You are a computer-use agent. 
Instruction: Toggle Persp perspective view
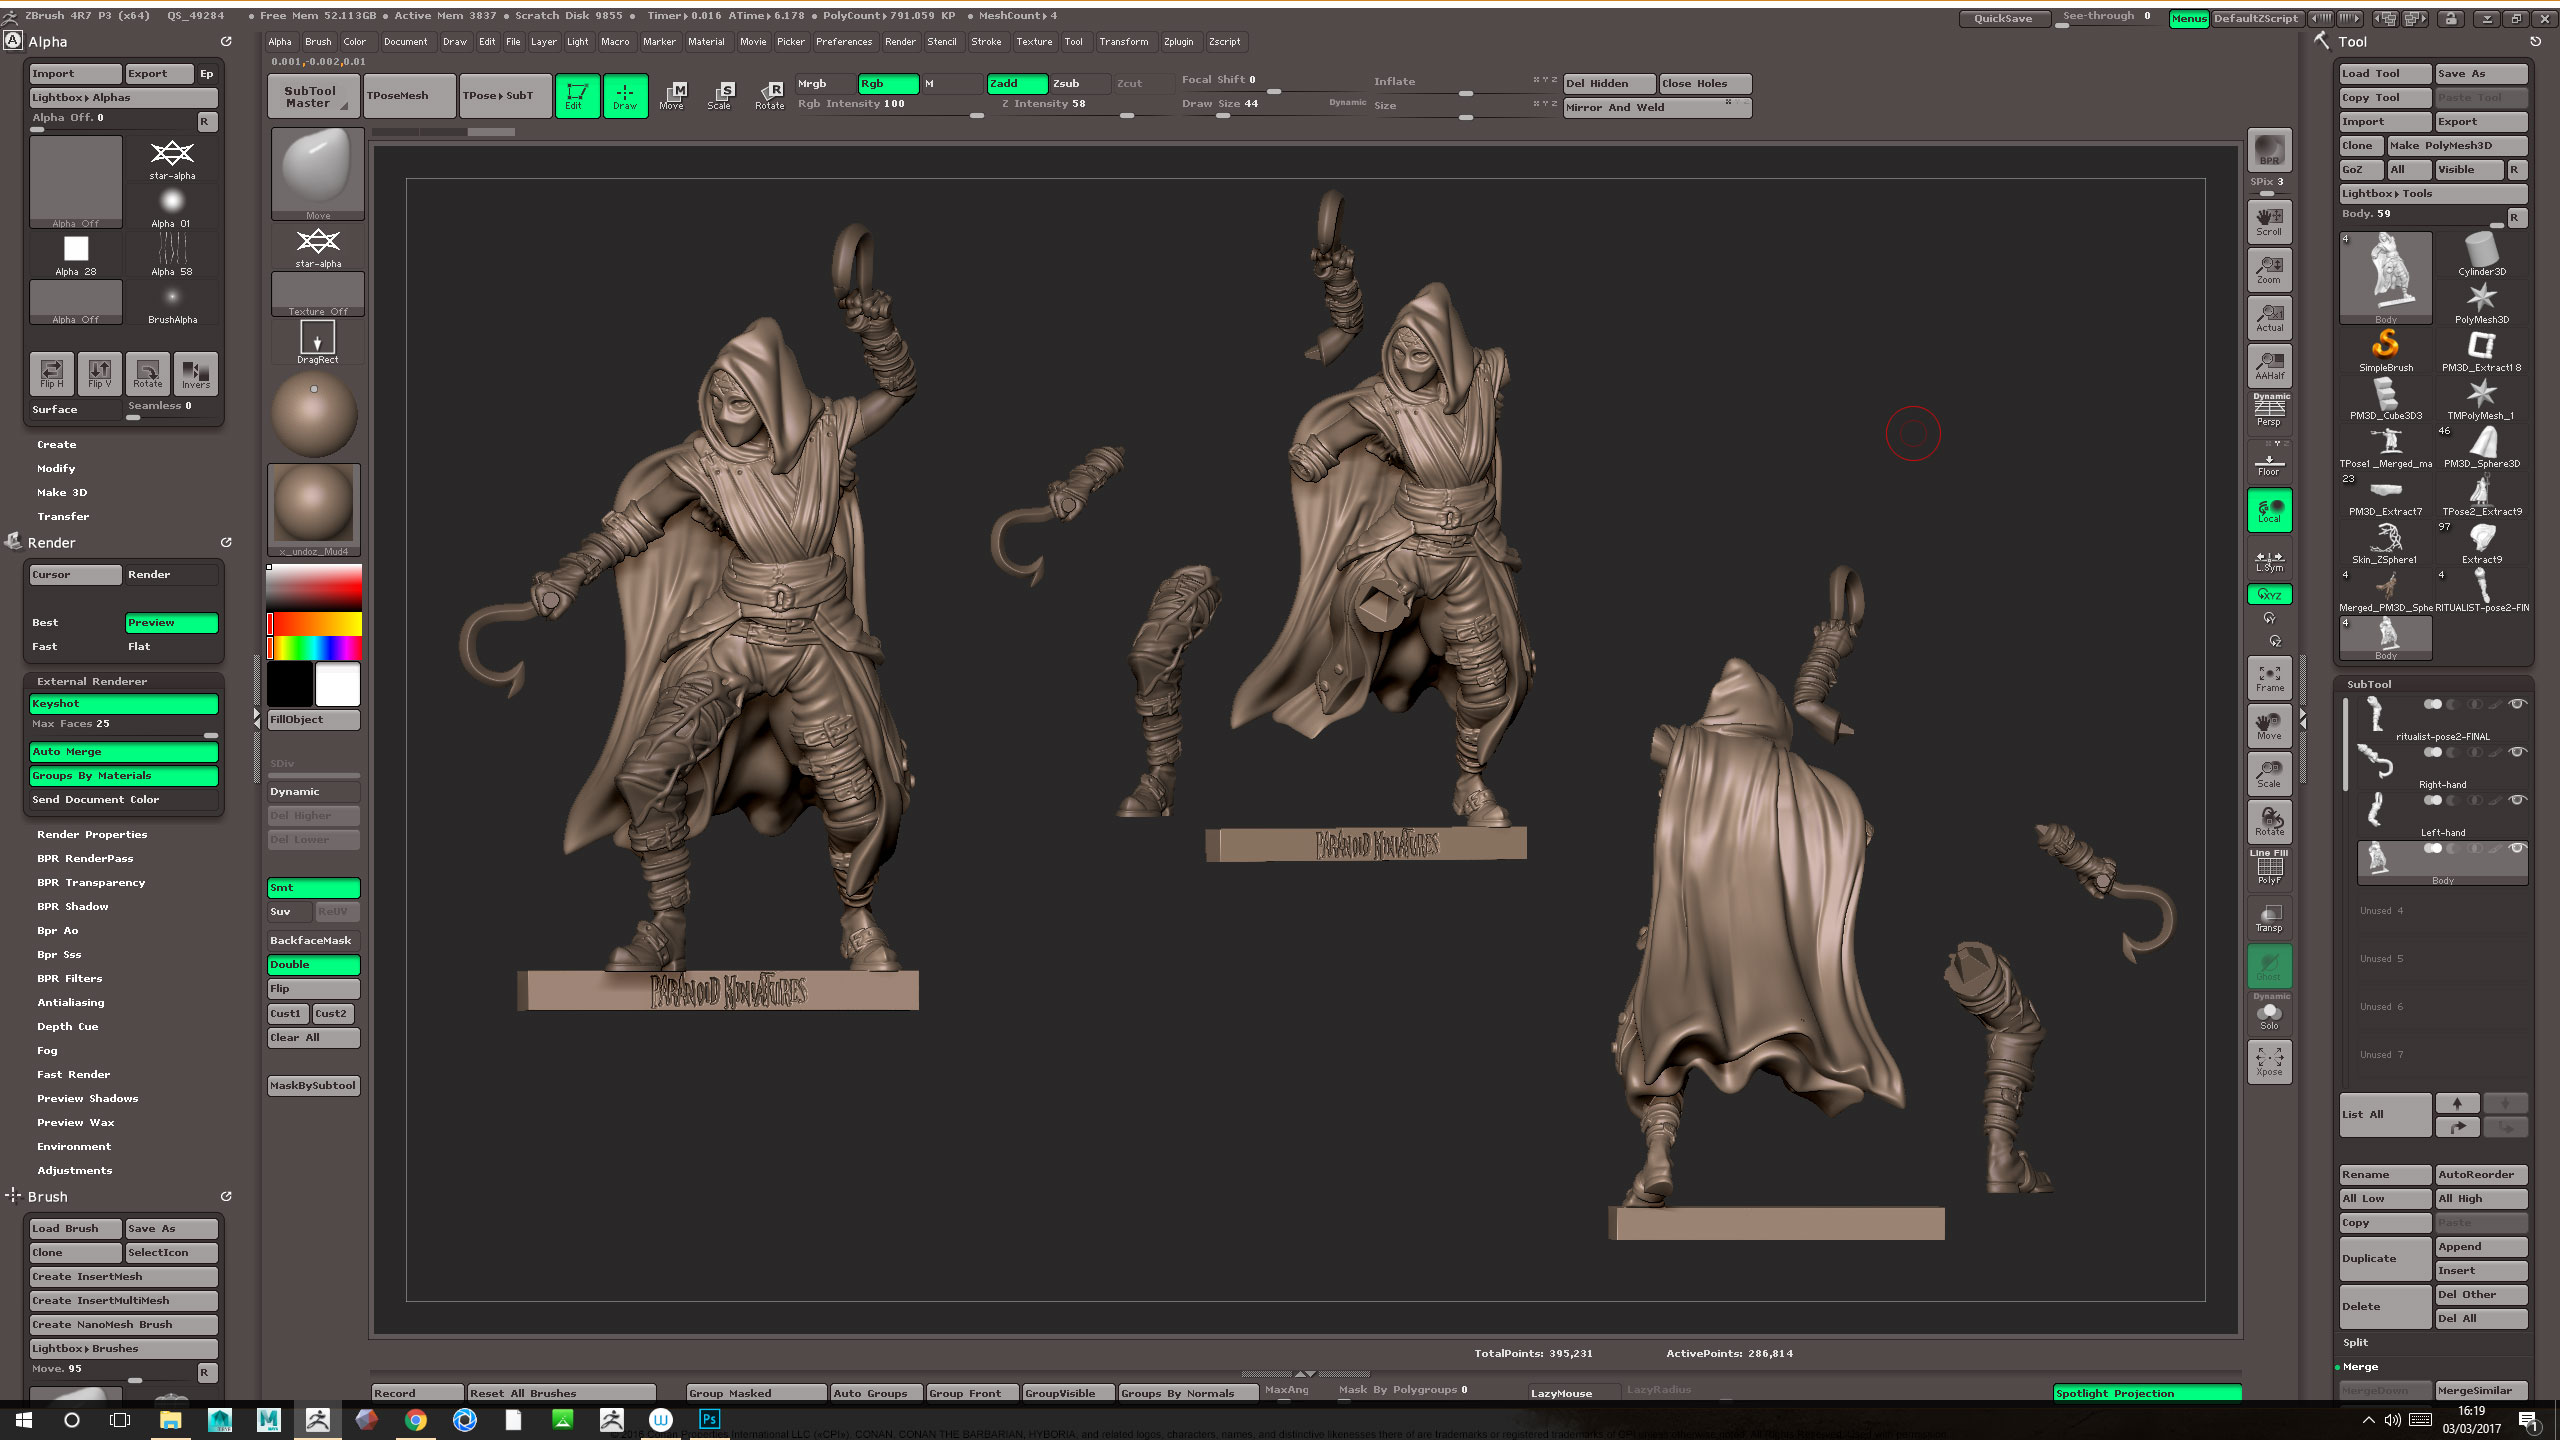pyautogui.click(x=2269, y=411)
